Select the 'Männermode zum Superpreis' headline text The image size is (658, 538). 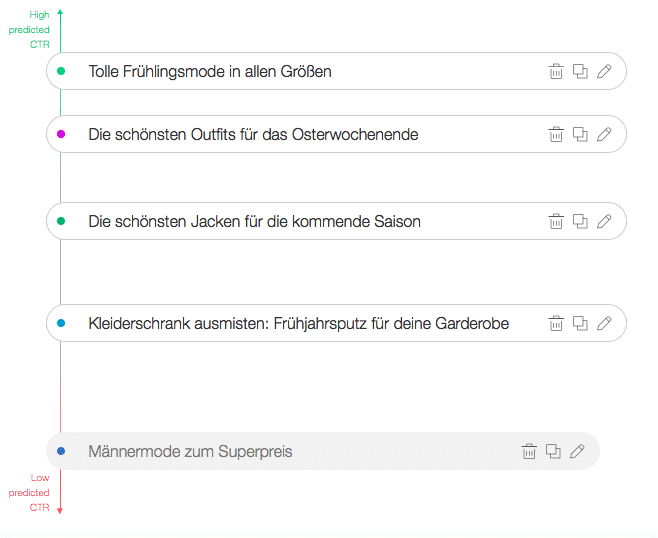tap(190, 452)
